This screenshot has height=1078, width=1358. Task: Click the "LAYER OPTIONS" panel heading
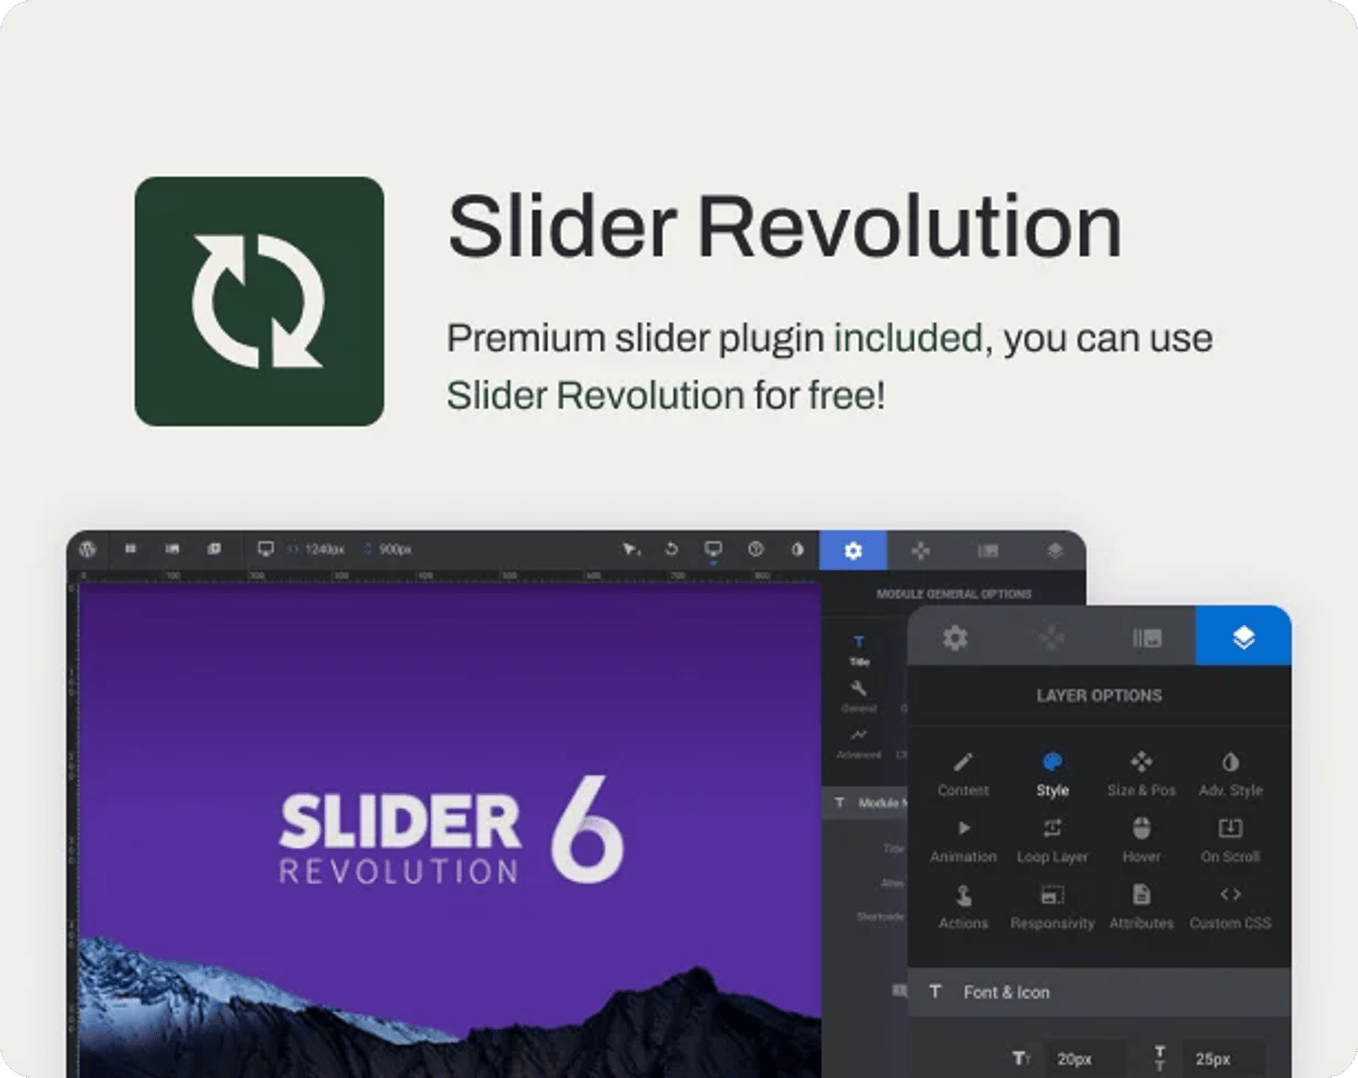[x=1099, y=695]
